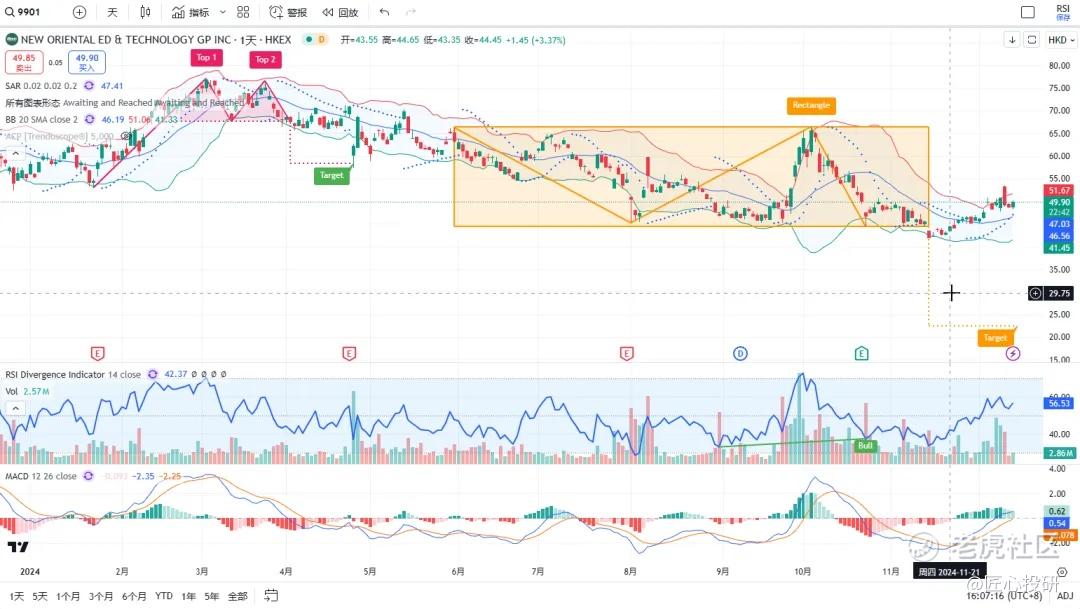Image resolution: width=1080 pixels, height=609 pixels.
Task: Select the BB 20 SMA close 2 legend
Action: tap(42, 119)
